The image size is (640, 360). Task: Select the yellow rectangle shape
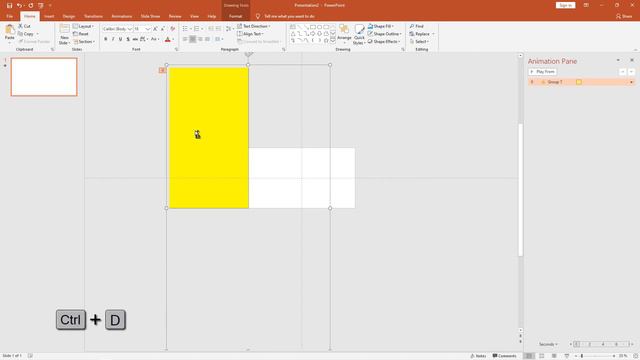(209, 138)
